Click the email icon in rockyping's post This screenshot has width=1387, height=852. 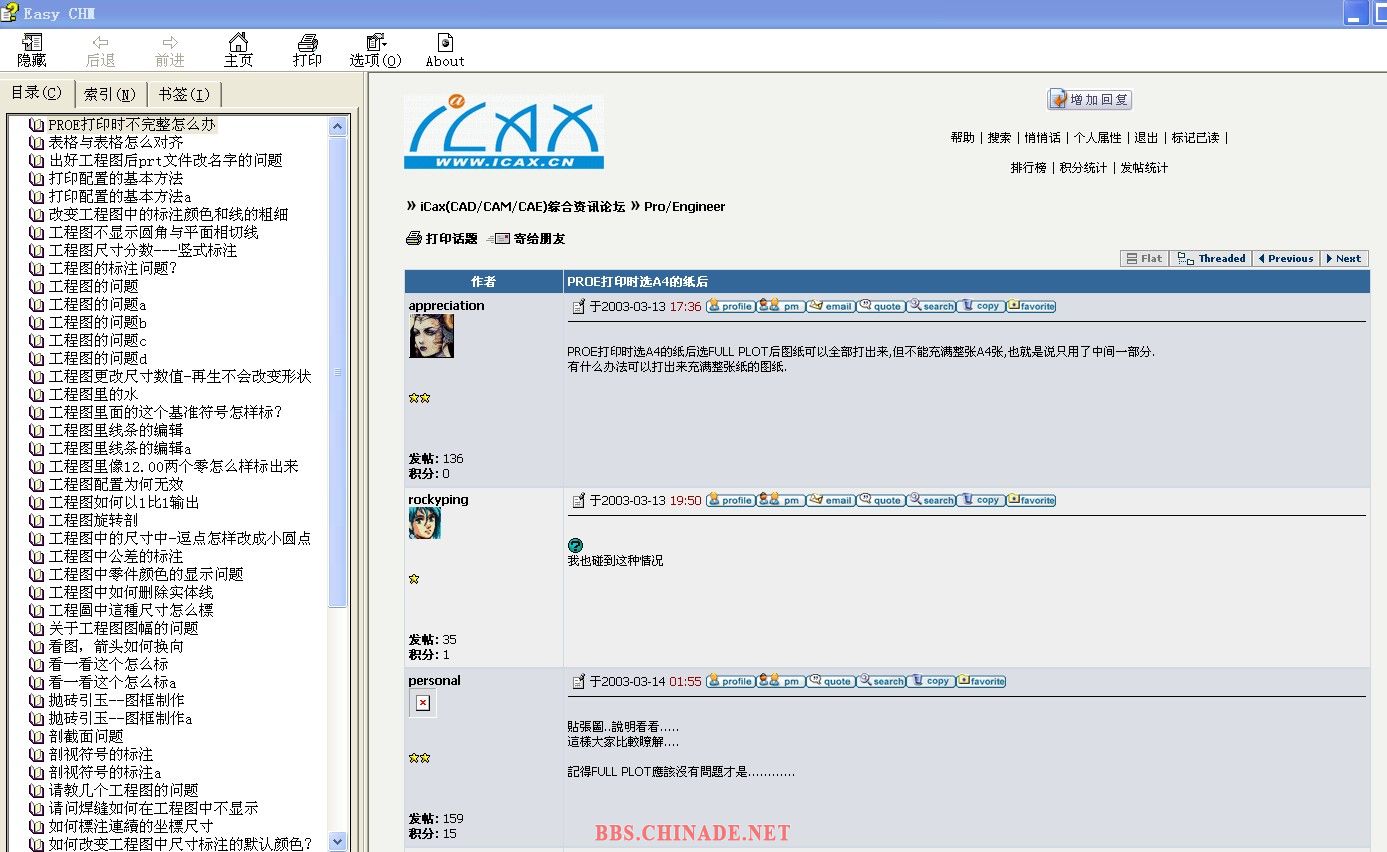pyautogui.click(x=831, y=500)
